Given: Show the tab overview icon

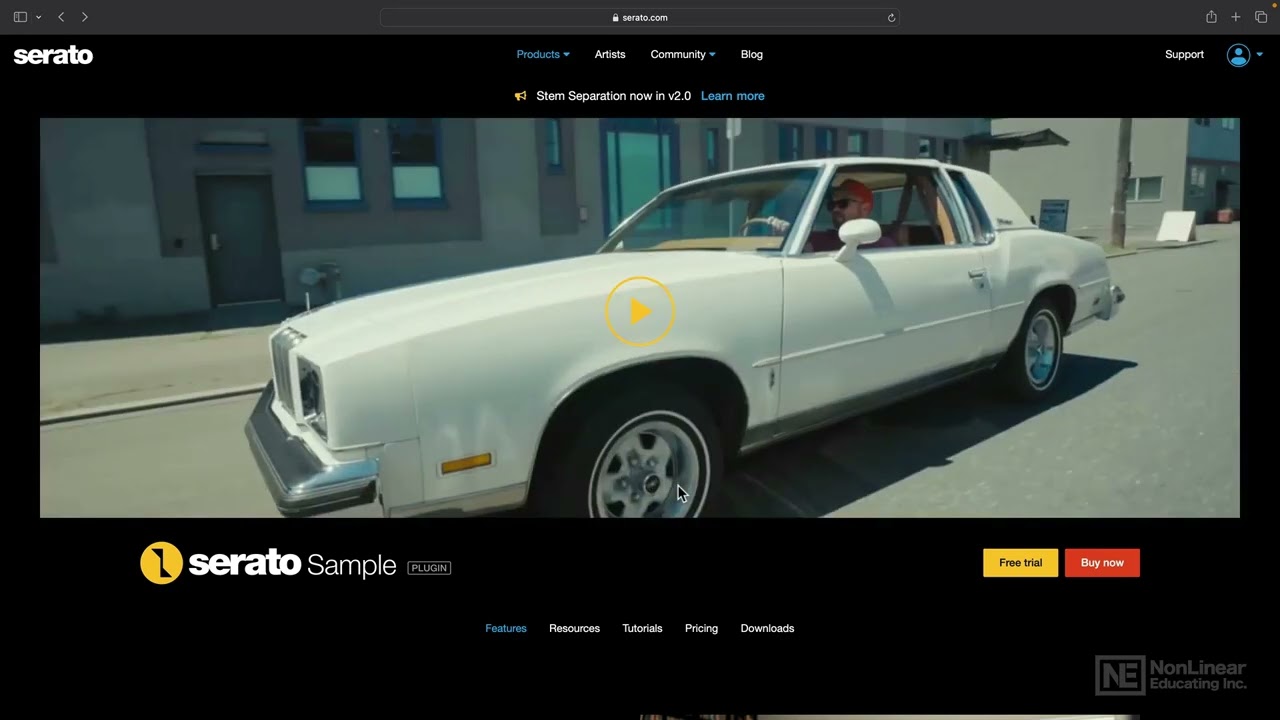Looking at the screenshot, I should [1261, 17].
